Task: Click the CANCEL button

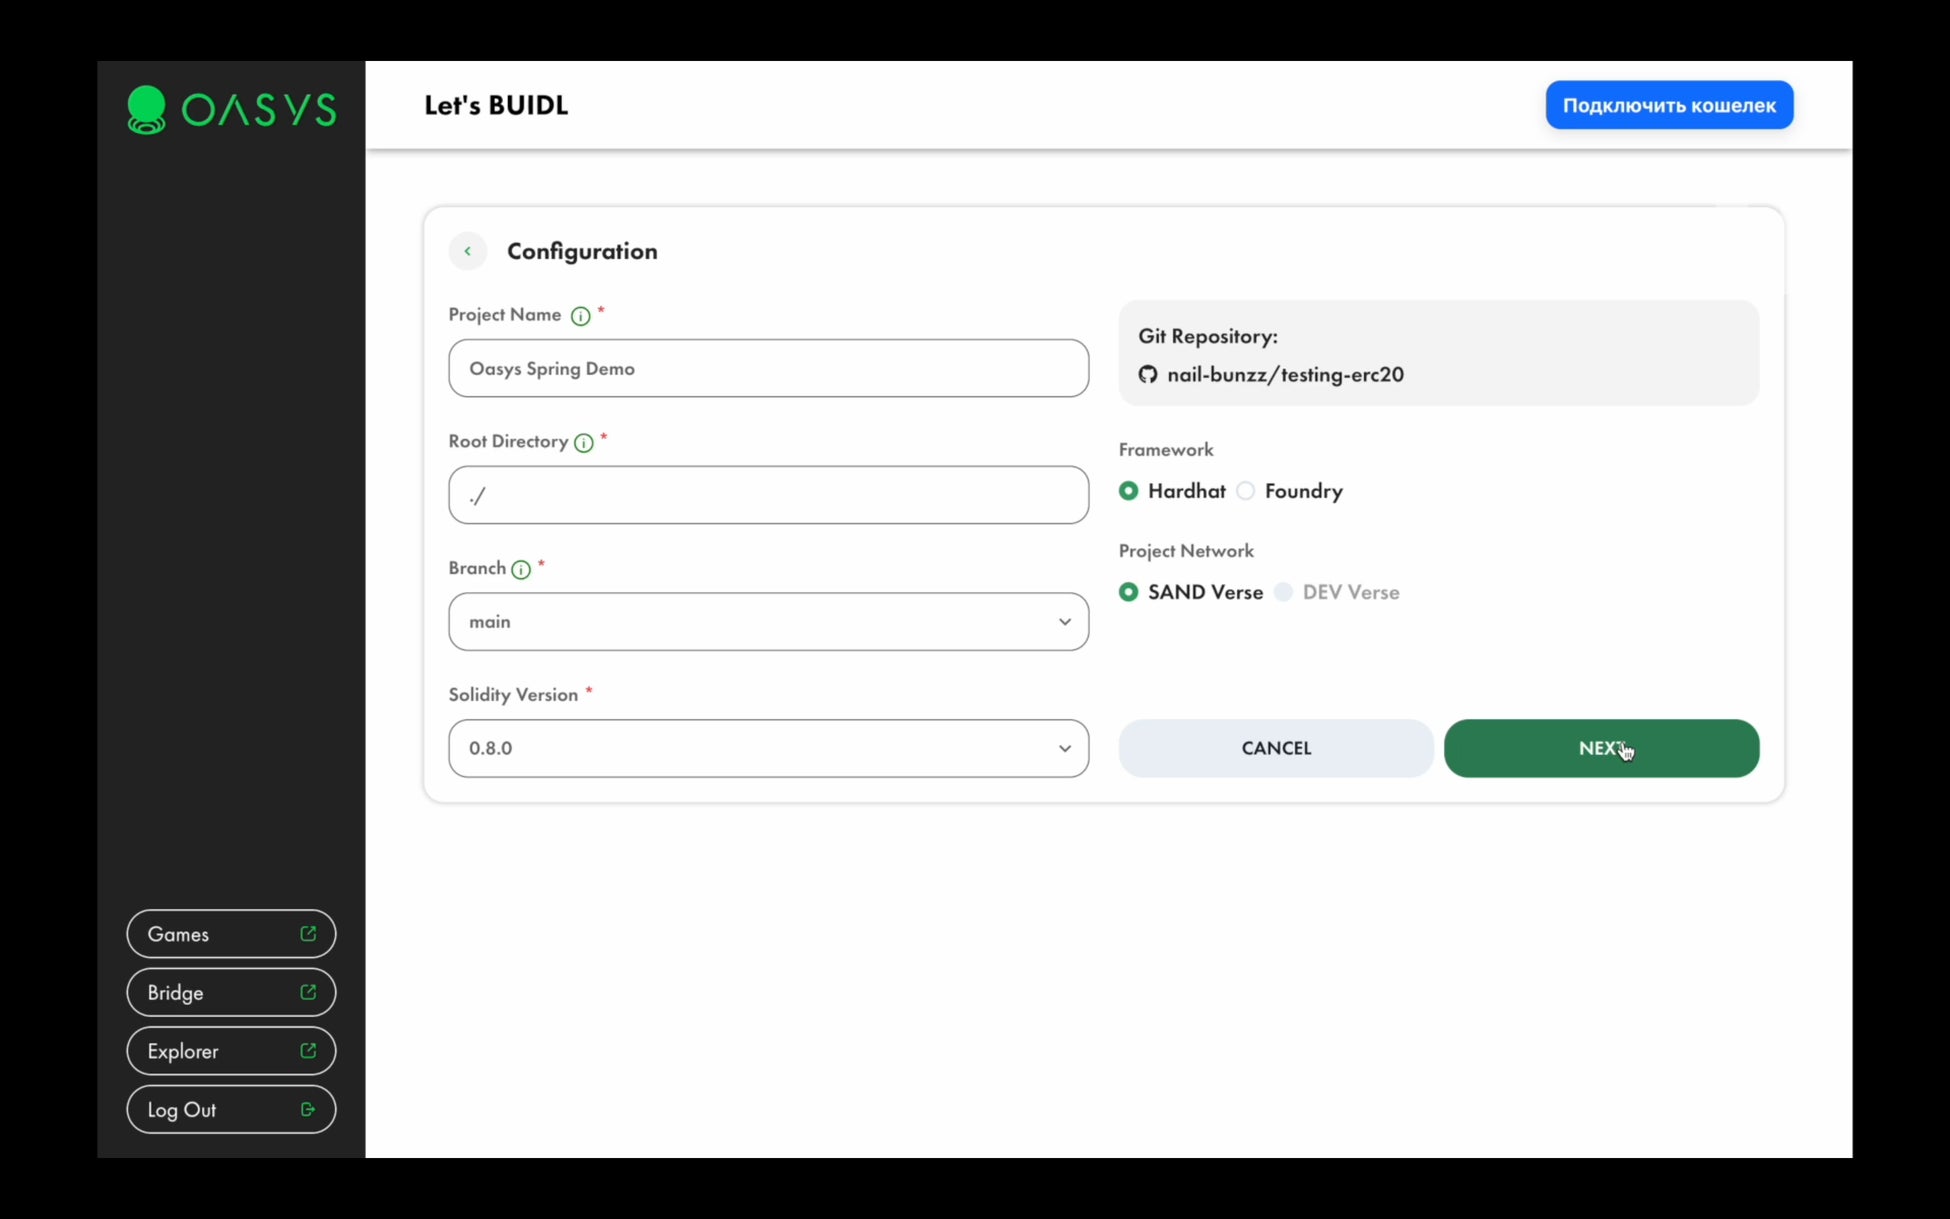Action: pyautogui.click(x=1276, y=748)
